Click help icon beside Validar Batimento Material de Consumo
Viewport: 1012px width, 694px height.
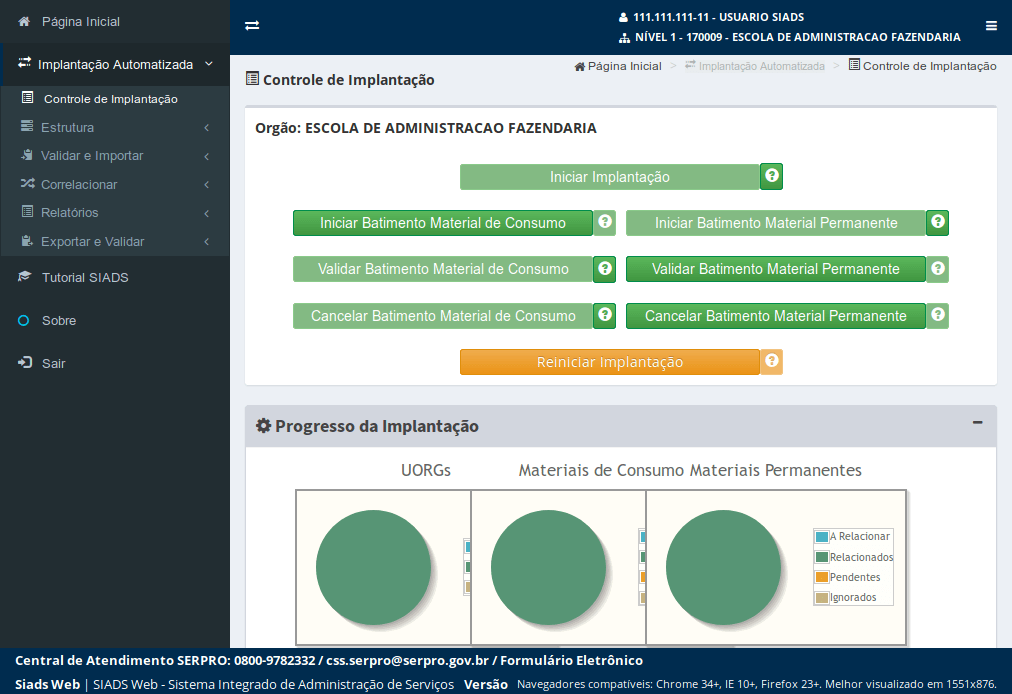coord(605,269)
